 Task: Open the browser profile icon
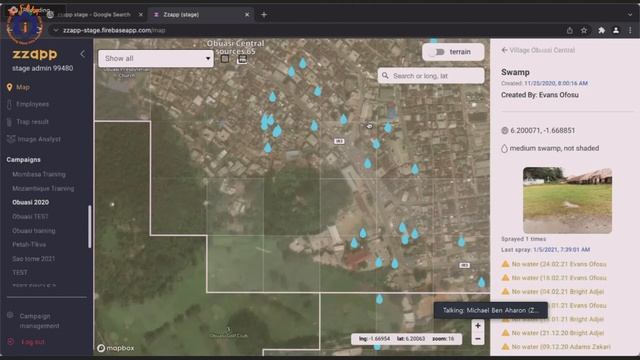(x=616, y=30)
